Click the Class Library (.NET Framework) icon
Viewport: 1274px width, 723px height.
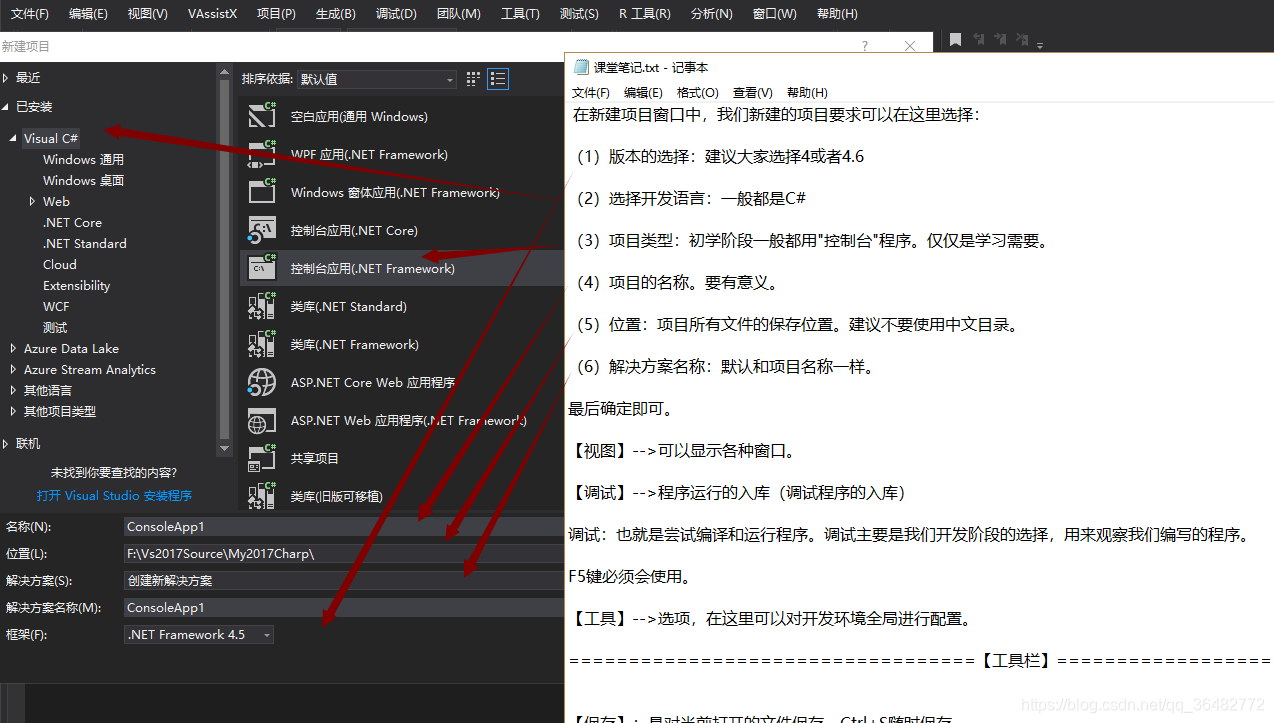click(262, 344)
